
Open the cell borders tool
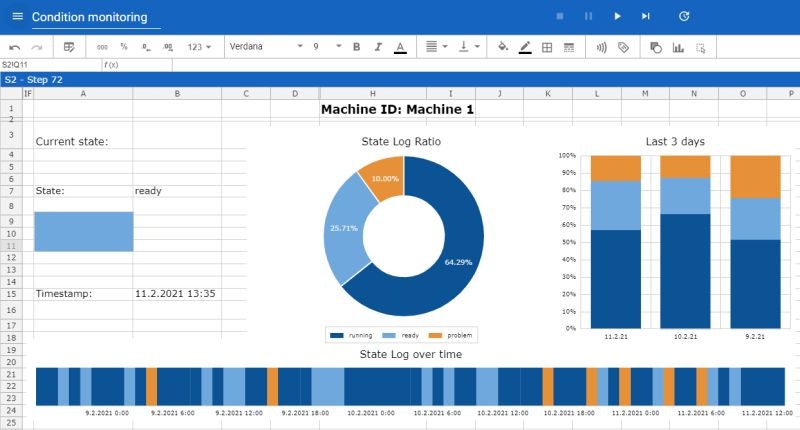coord(547,47)
